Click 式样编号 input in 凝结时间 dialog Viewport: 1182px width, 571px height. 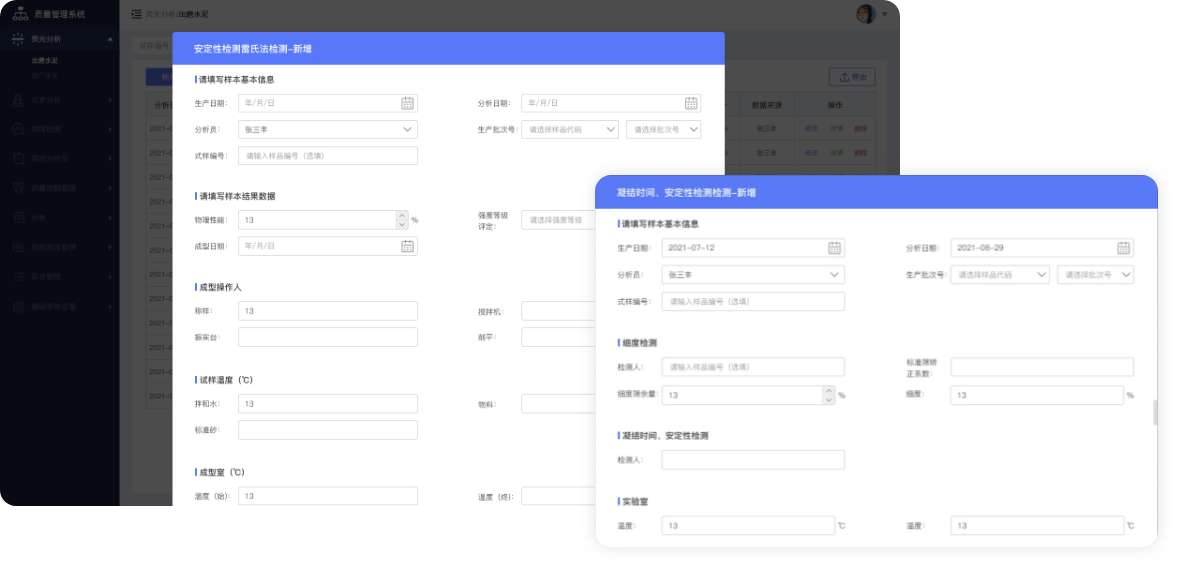pyautogui.click(x=753, y=301)
